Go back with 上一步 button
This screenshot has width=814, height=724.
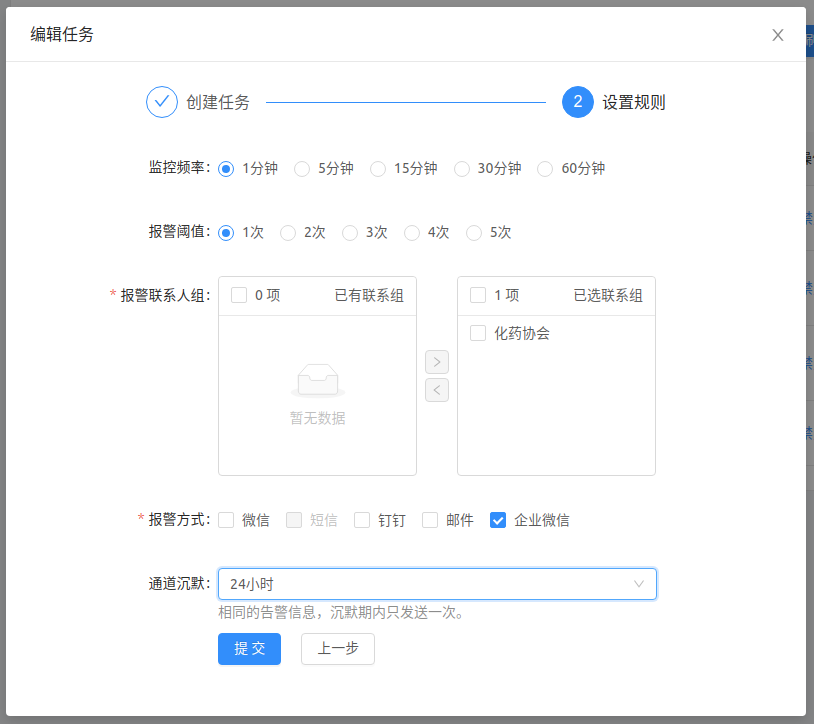tap(331, 649)
